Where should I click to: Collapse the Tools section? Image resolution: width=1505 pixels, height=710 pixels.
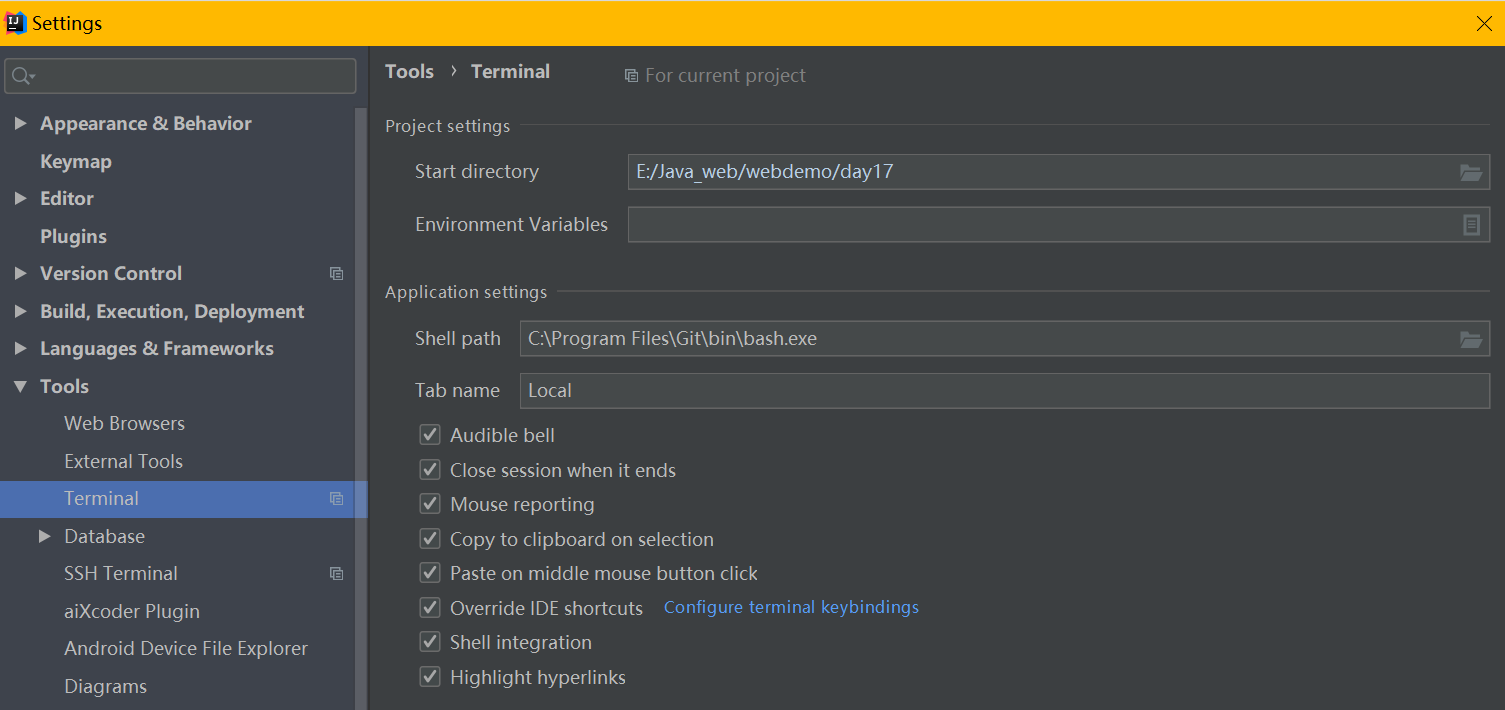coord(20,386)
